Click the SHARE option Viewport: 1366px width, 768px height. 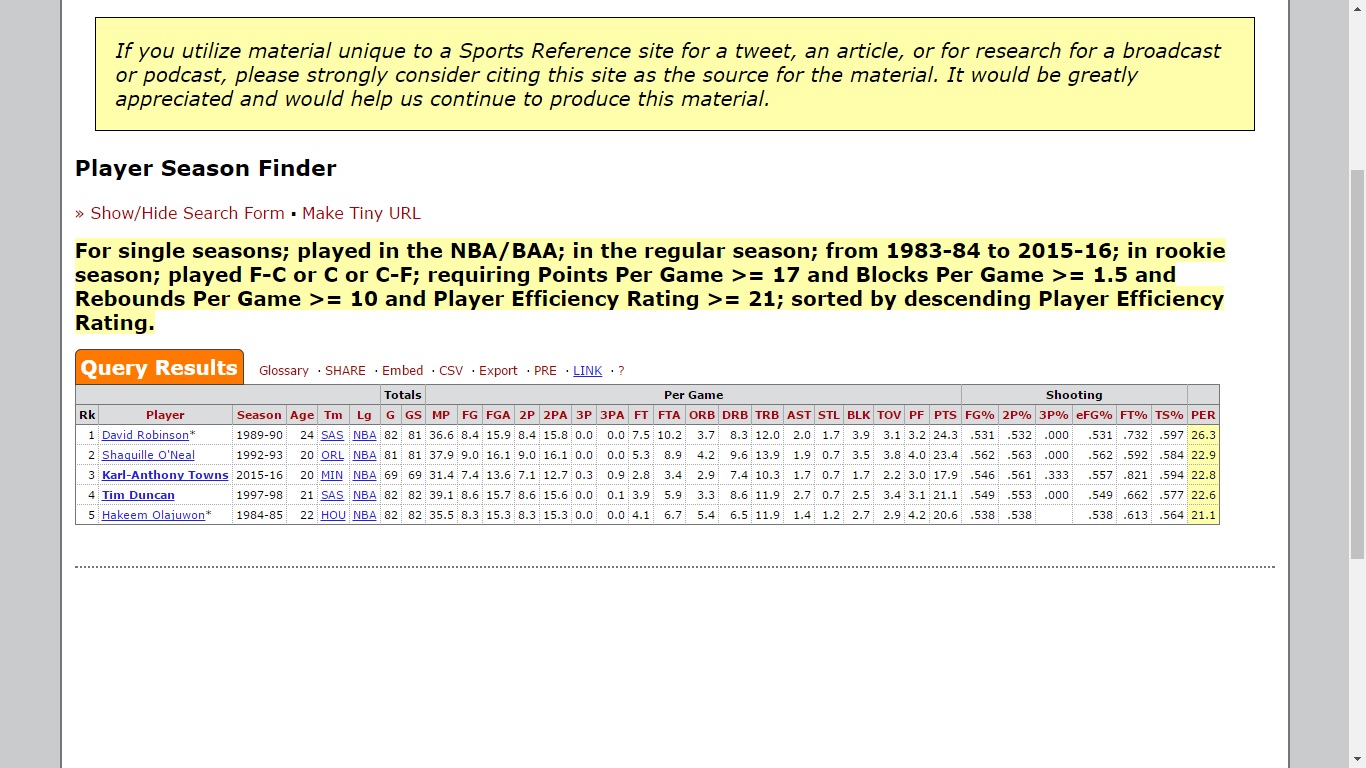[345, 370]
